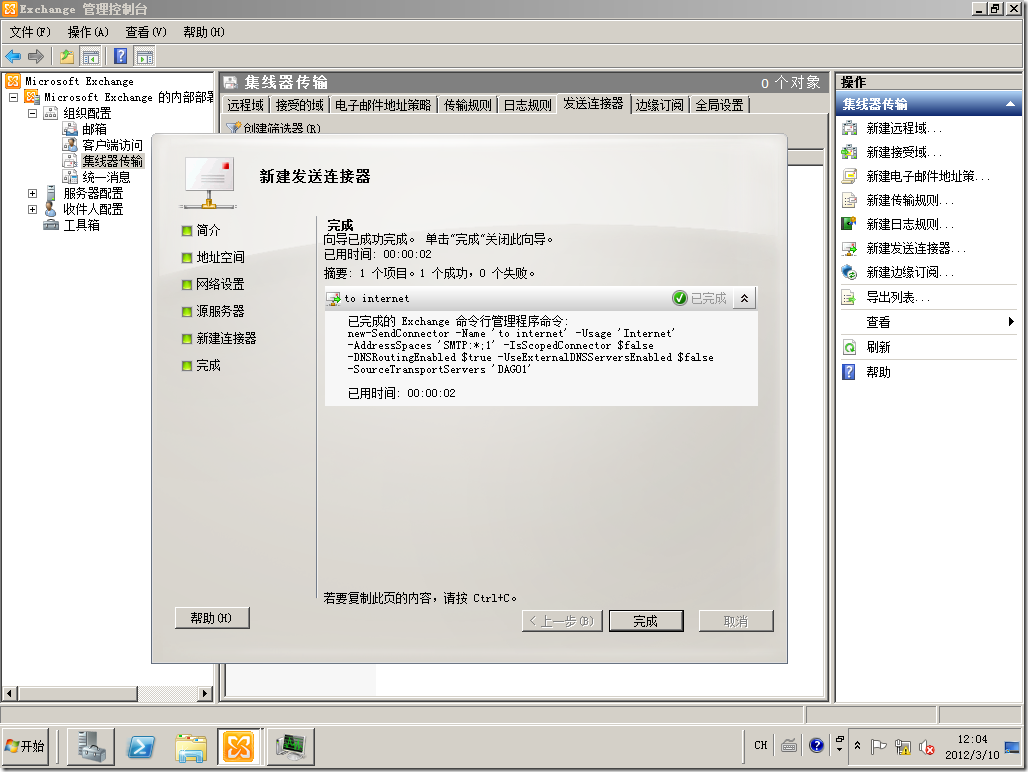Click the Exchange icon on the taskbar
The height and width of the screenshot is (772, 1028).
click(238, 746)
